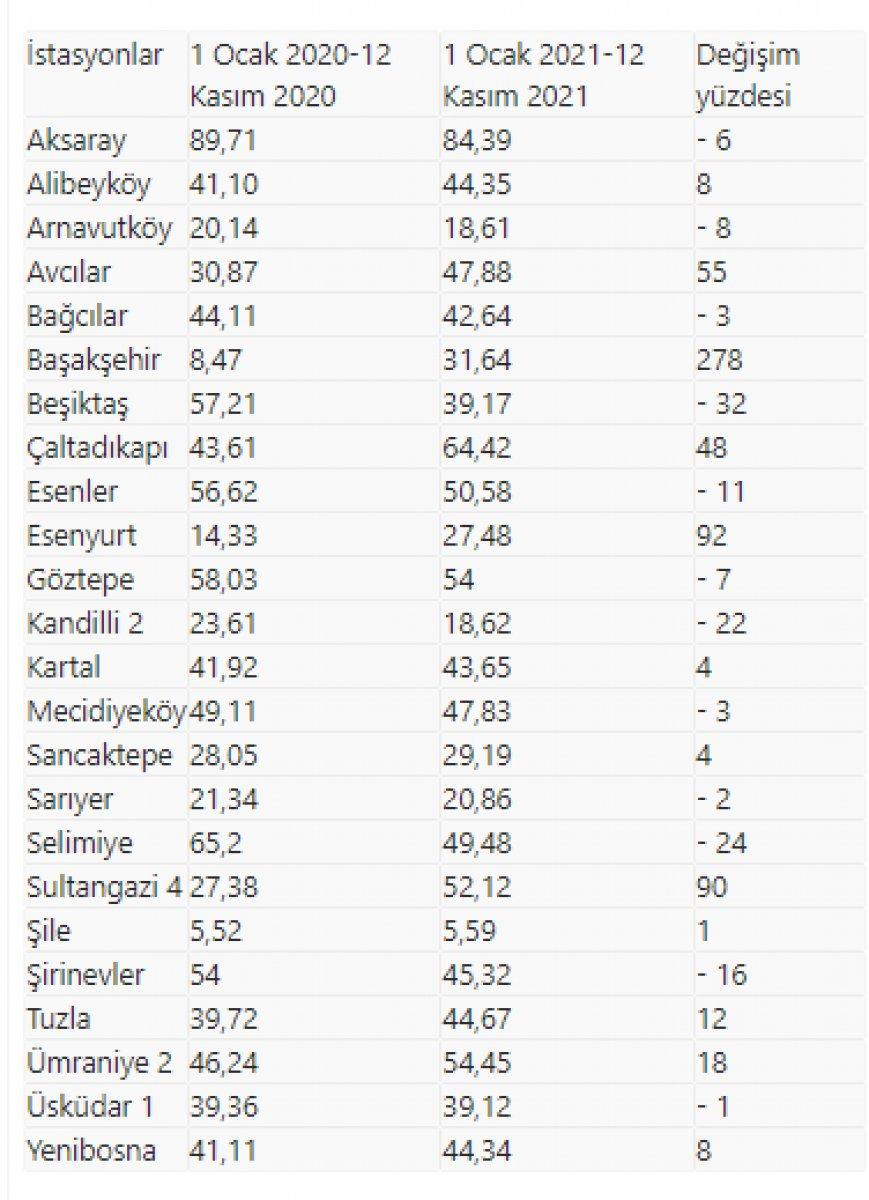The height and width of the screenshot is (1200, 869).
Task: Select the 278 percent change value
Action: tap(718, 360)
